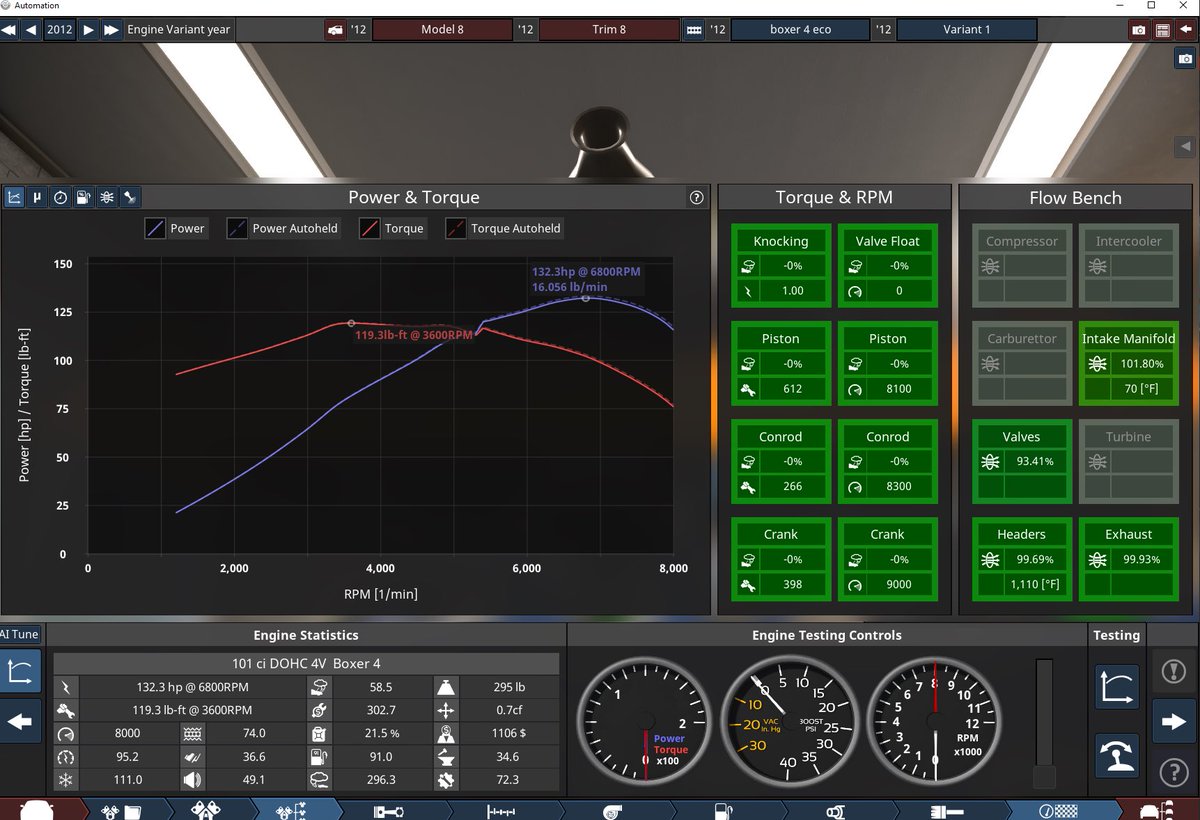Toggle the Torque Autoheld curve legend
Screen dimensions: 1200x820
(x=504, y=228)
